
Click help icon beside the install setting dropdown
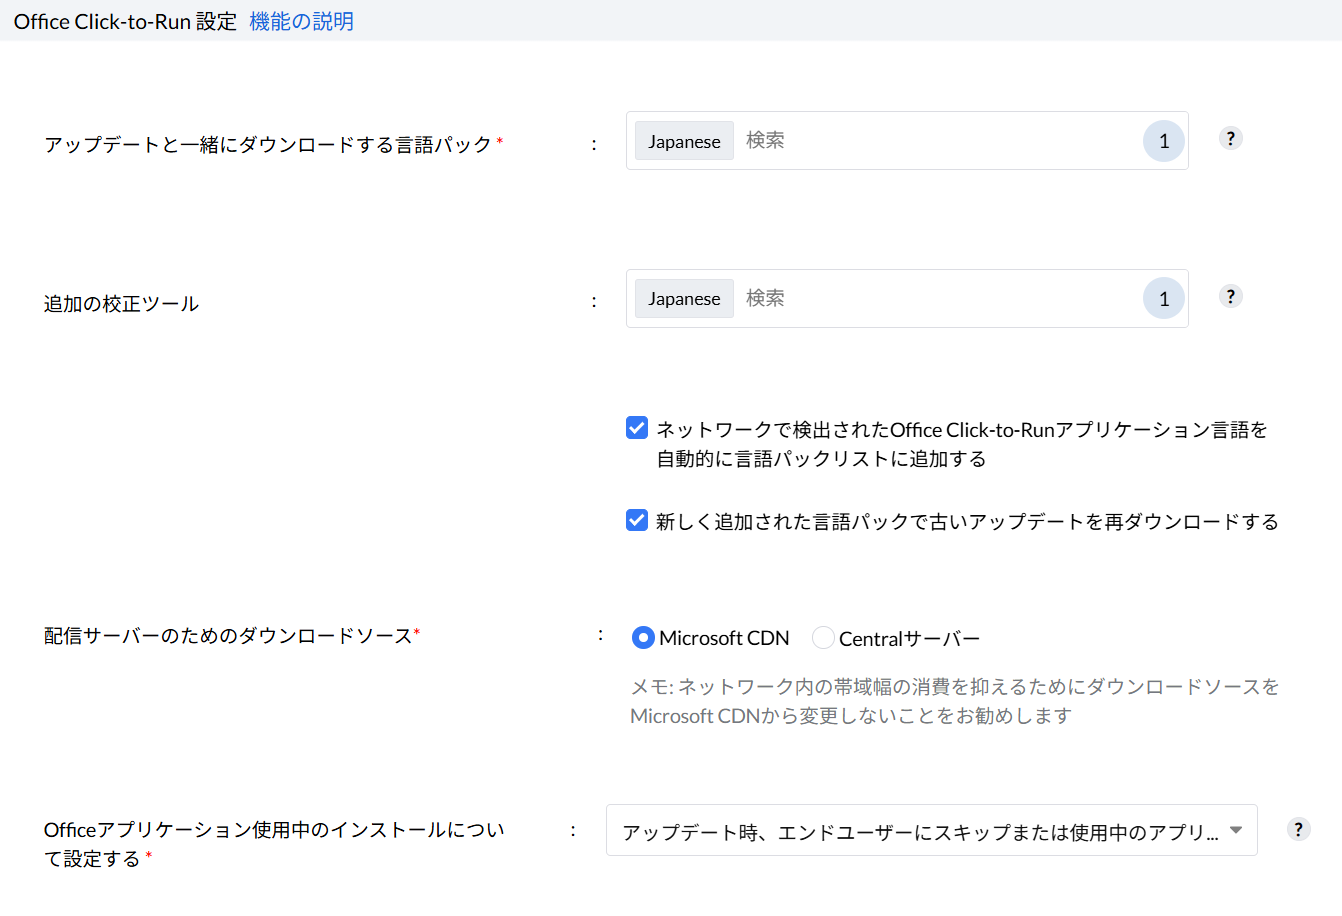[x=1298, y=829]
